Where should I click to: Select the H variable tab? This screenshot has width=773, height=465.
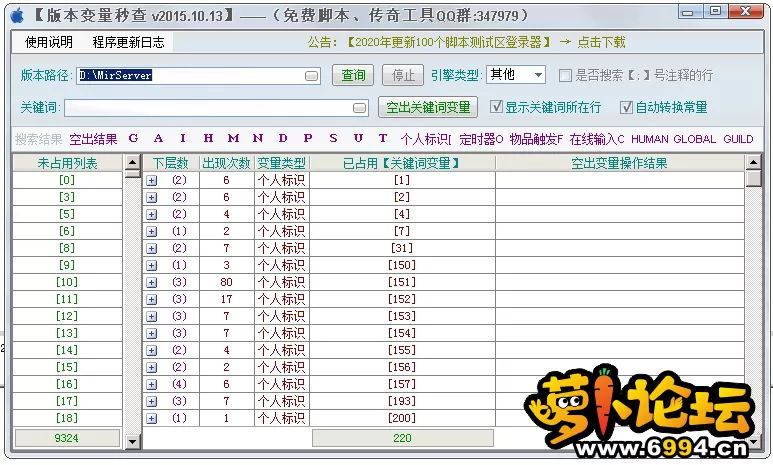coord(209,139)
